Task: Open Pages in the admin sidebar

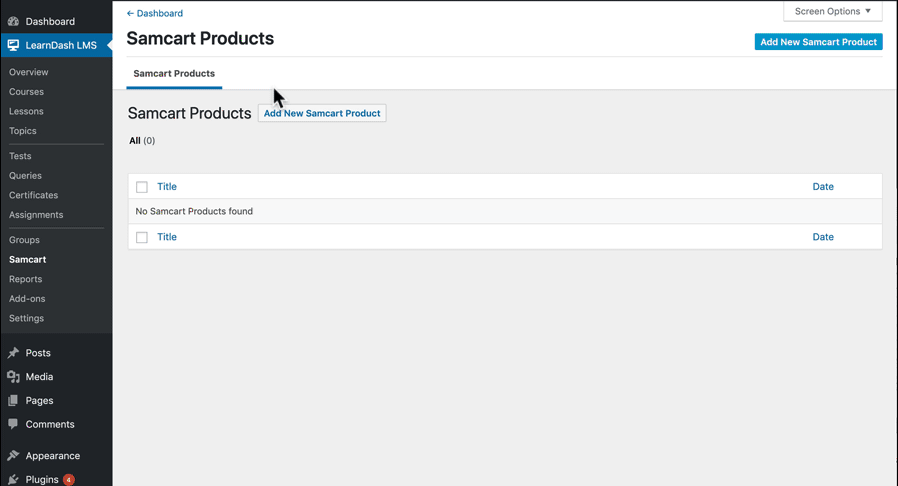Action: pos(39,400)
